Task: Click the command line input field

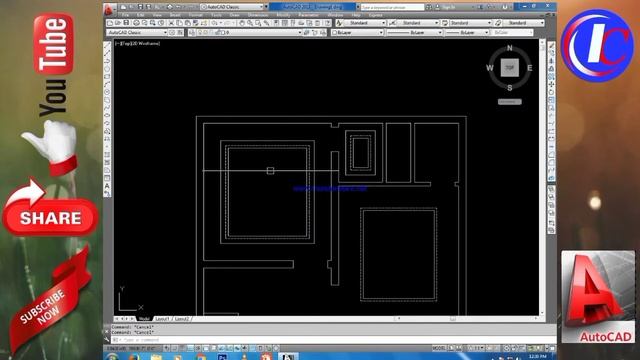Action: [333, 340]
